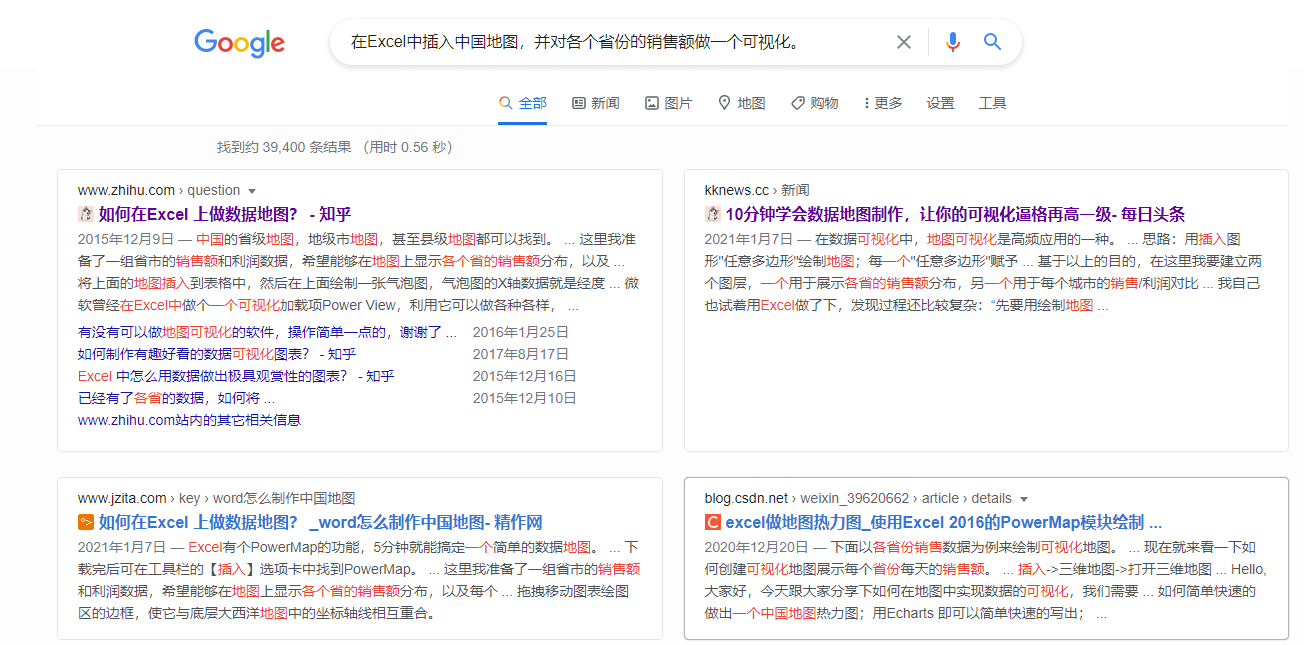
Task: Expand dropdown arrow next to www.zhihu.com
Action: [252, 191]
